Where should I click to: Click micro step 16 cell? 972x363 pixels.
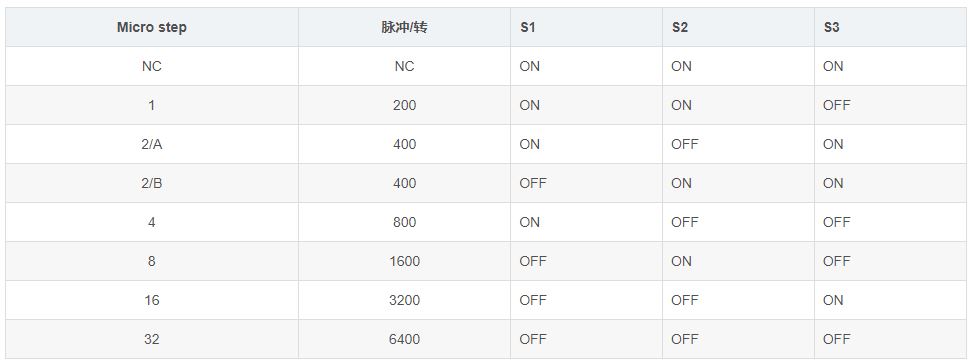coord(152,300)
